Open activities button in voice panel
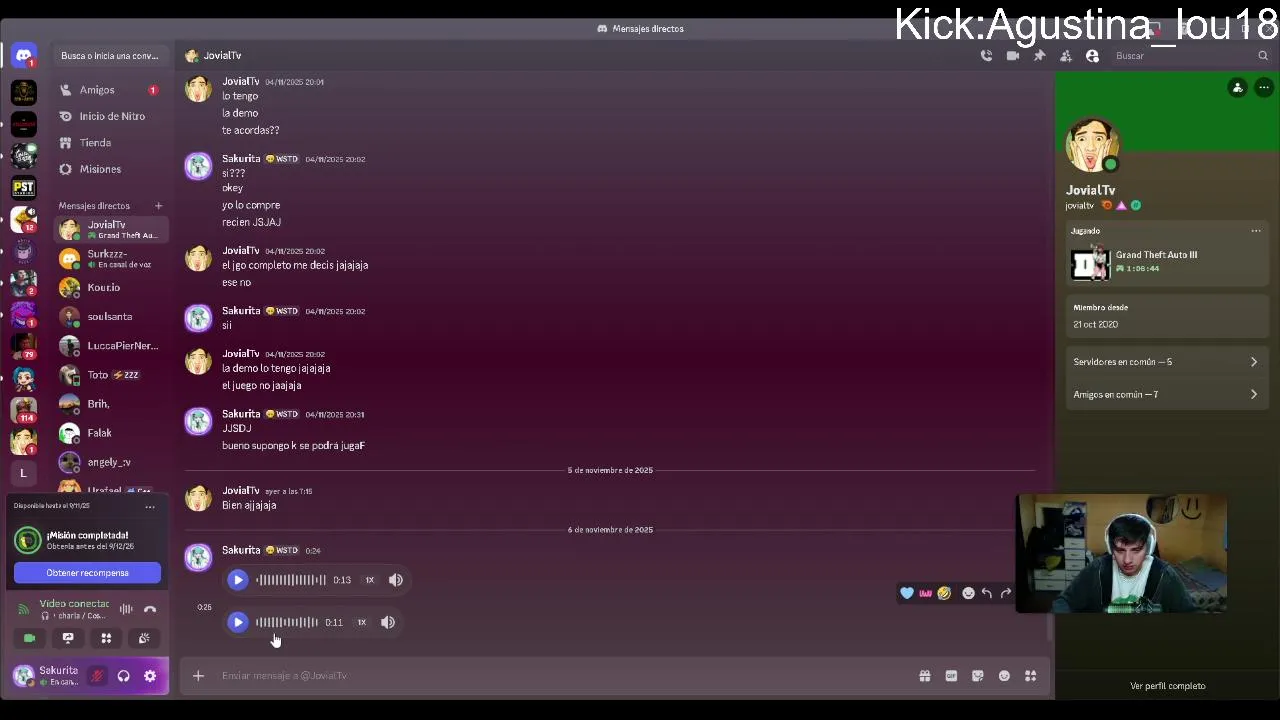This screenshot has height=720, width=1280. click(106, 638)
